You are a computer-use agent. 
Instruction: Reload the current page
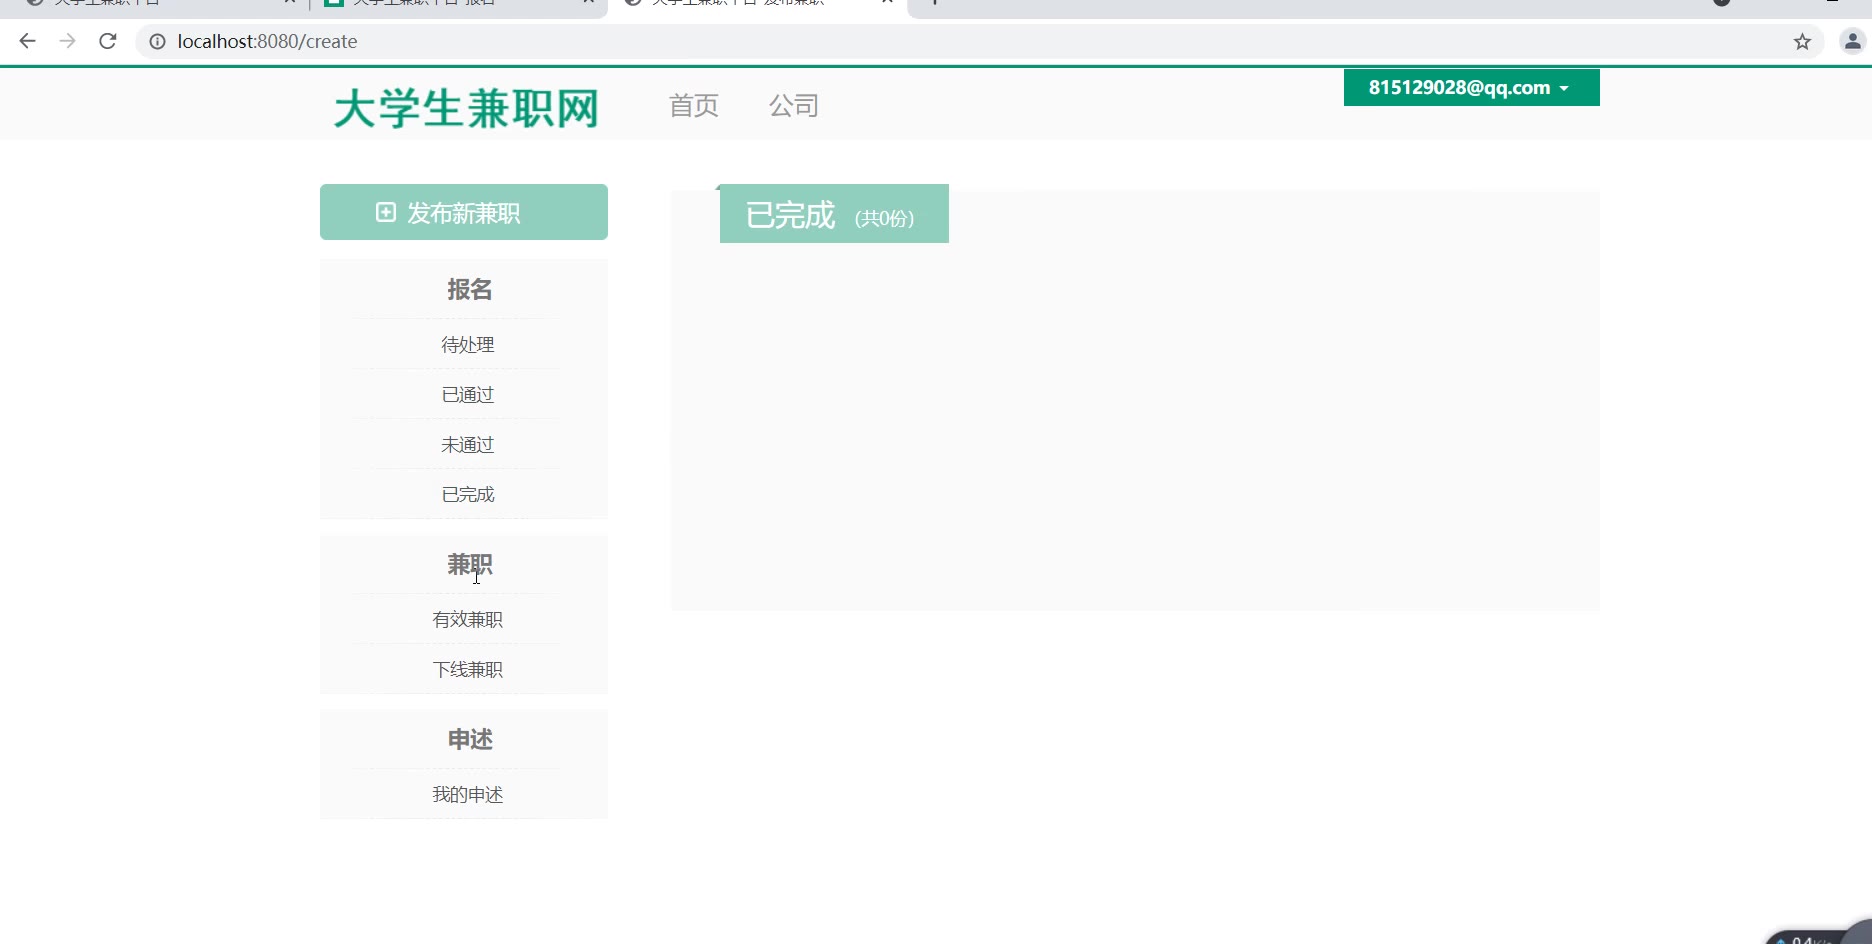(108, 41)
